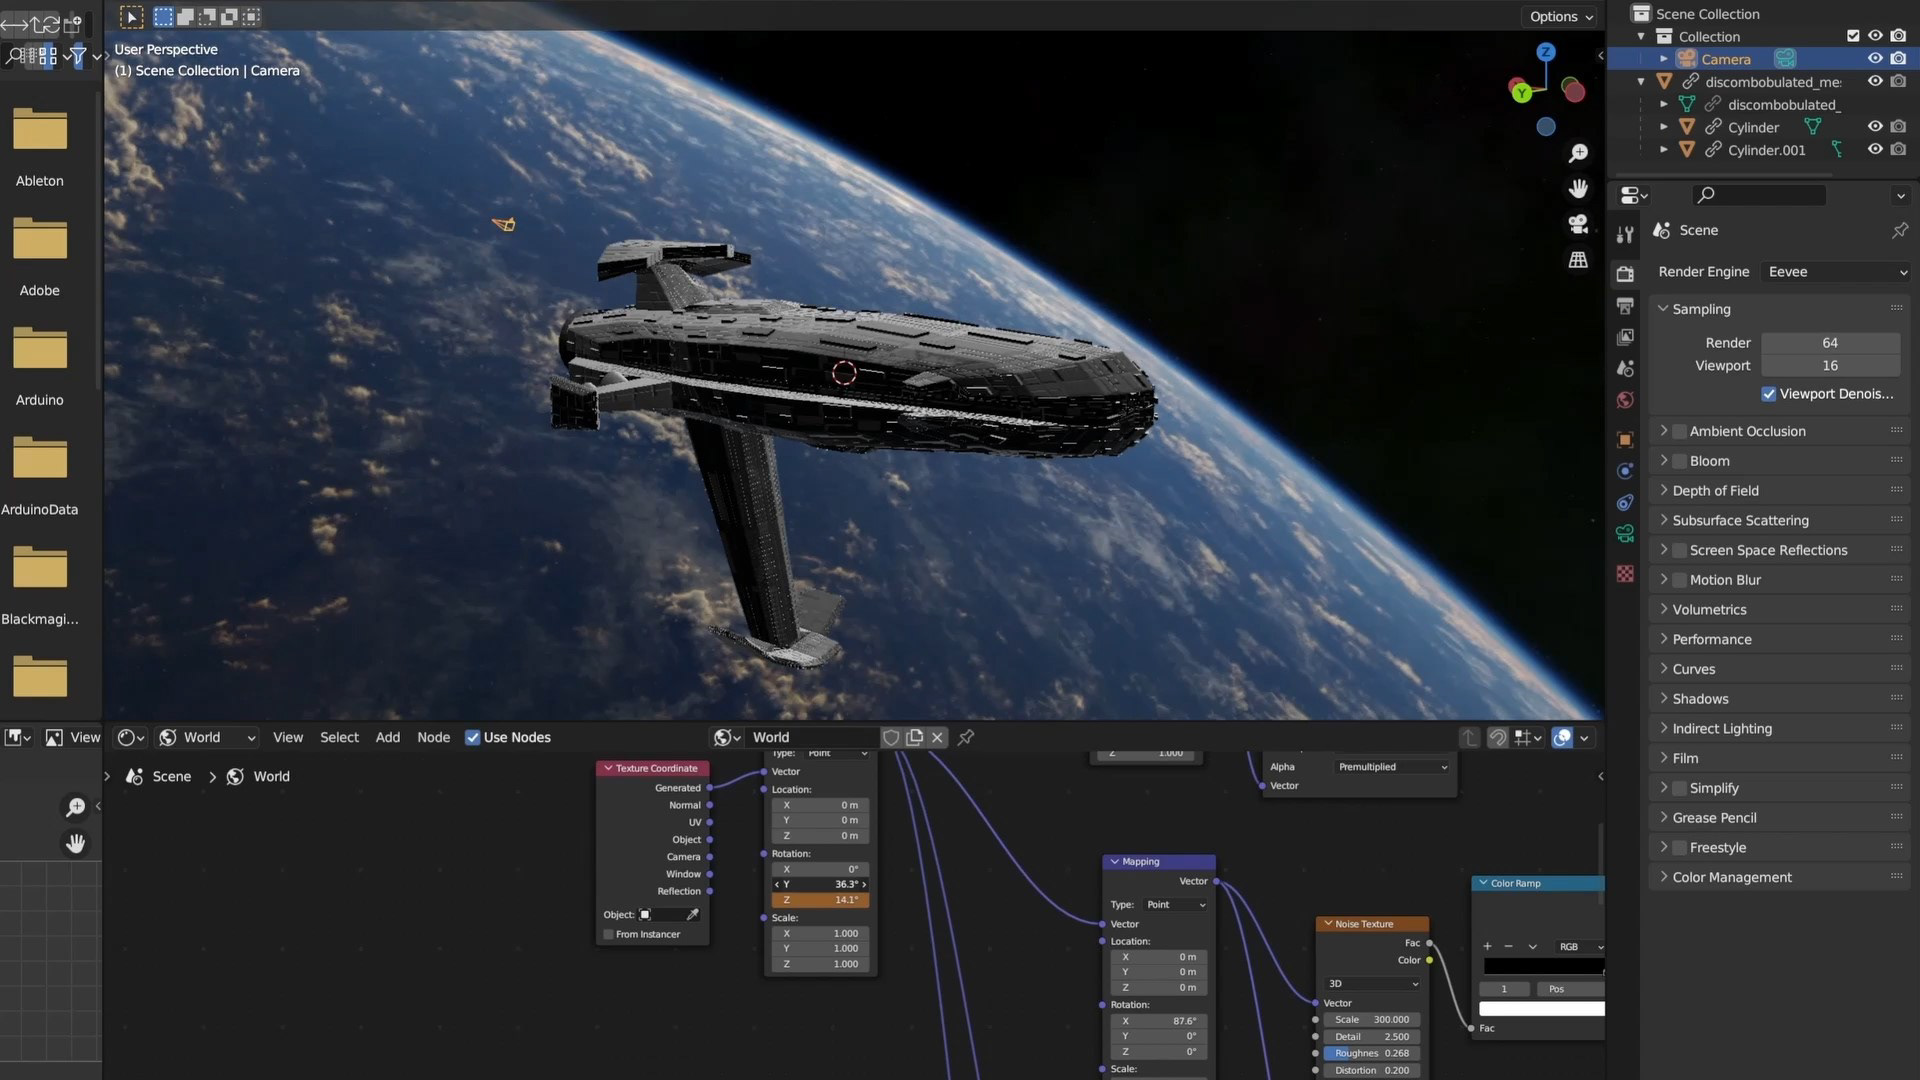Open the Options dropdown in viewport
Viewport: 1920px width, 1080px height.
pyautogui.click(x=1561, y=17)
